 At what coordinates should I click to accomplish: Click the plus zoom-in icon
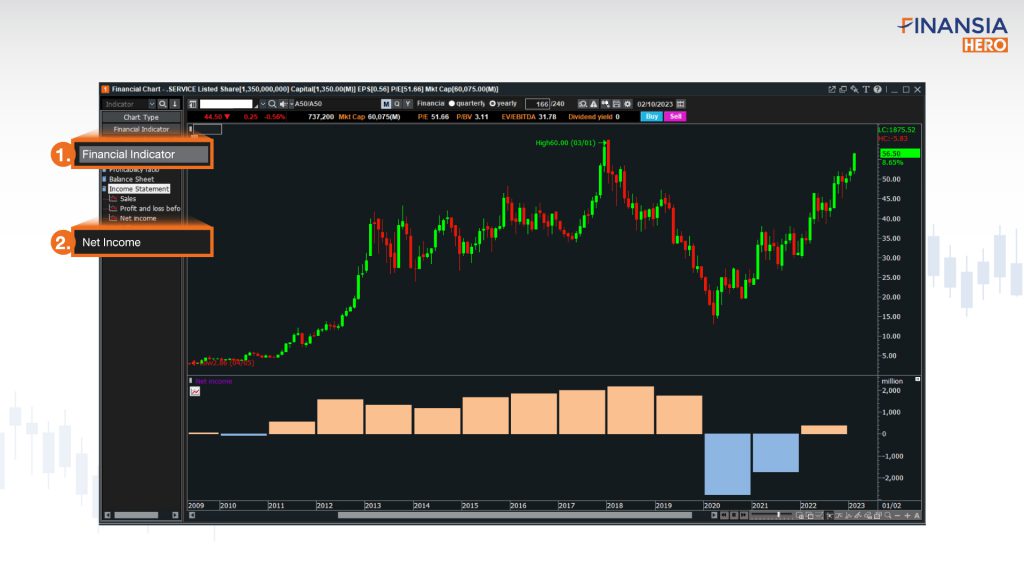click(908, 515)
